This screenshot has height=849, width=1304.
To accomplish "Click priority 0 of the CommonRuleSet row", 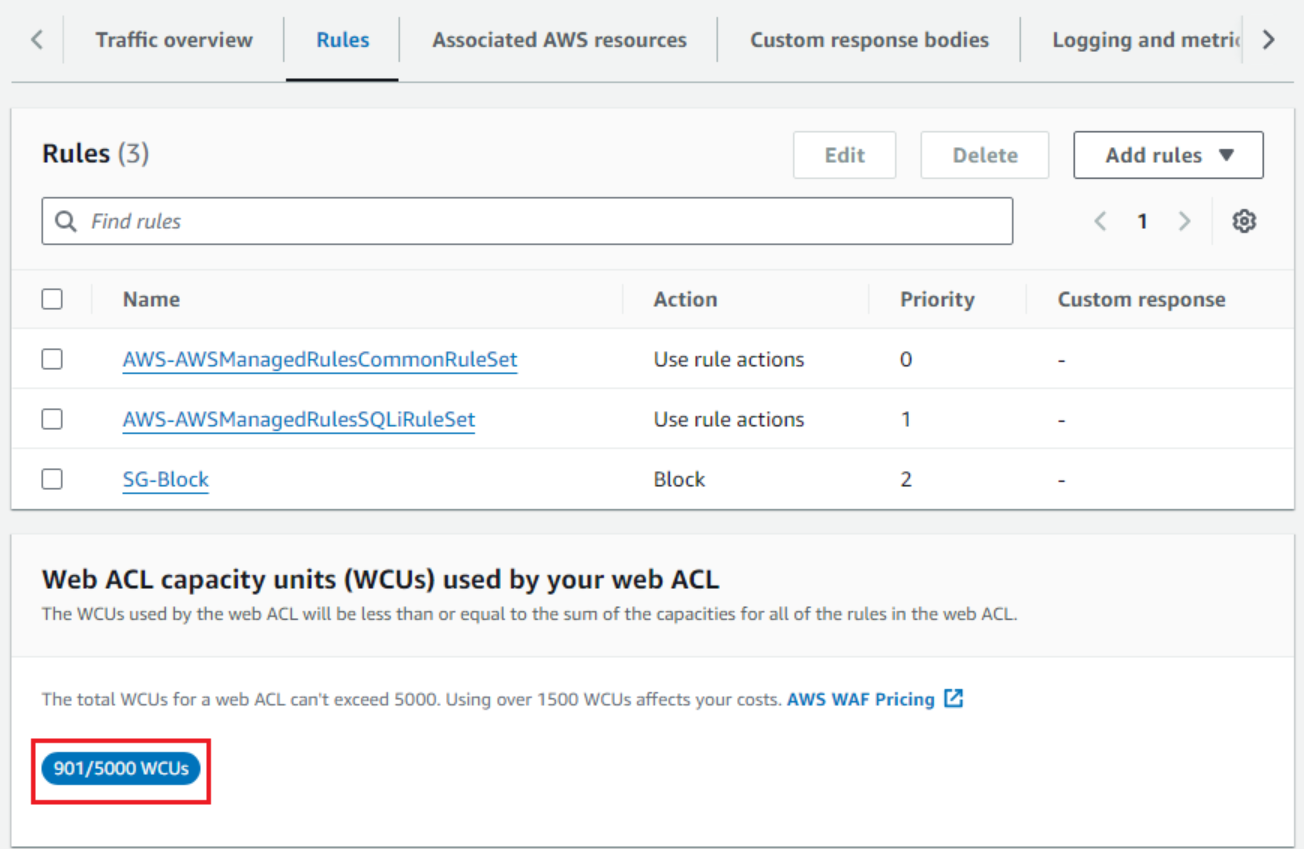I will pos(906,359).
